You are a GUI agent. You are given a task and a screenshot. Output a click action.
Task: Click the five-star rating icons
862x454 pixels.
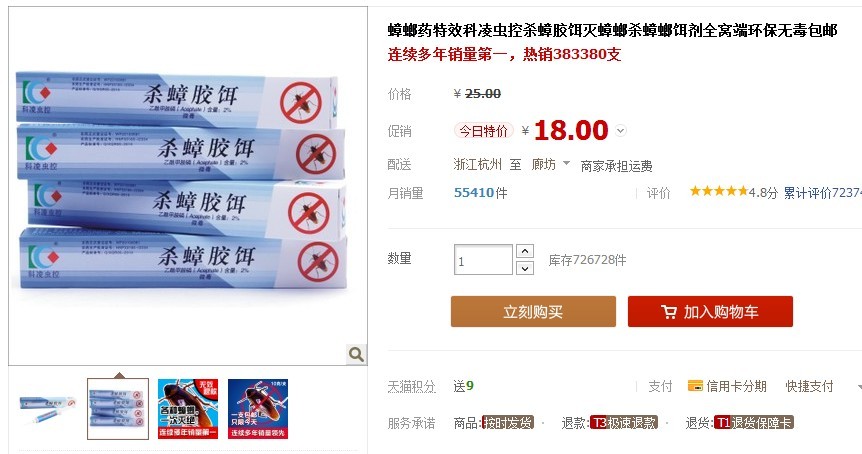(x=719, y=191)
